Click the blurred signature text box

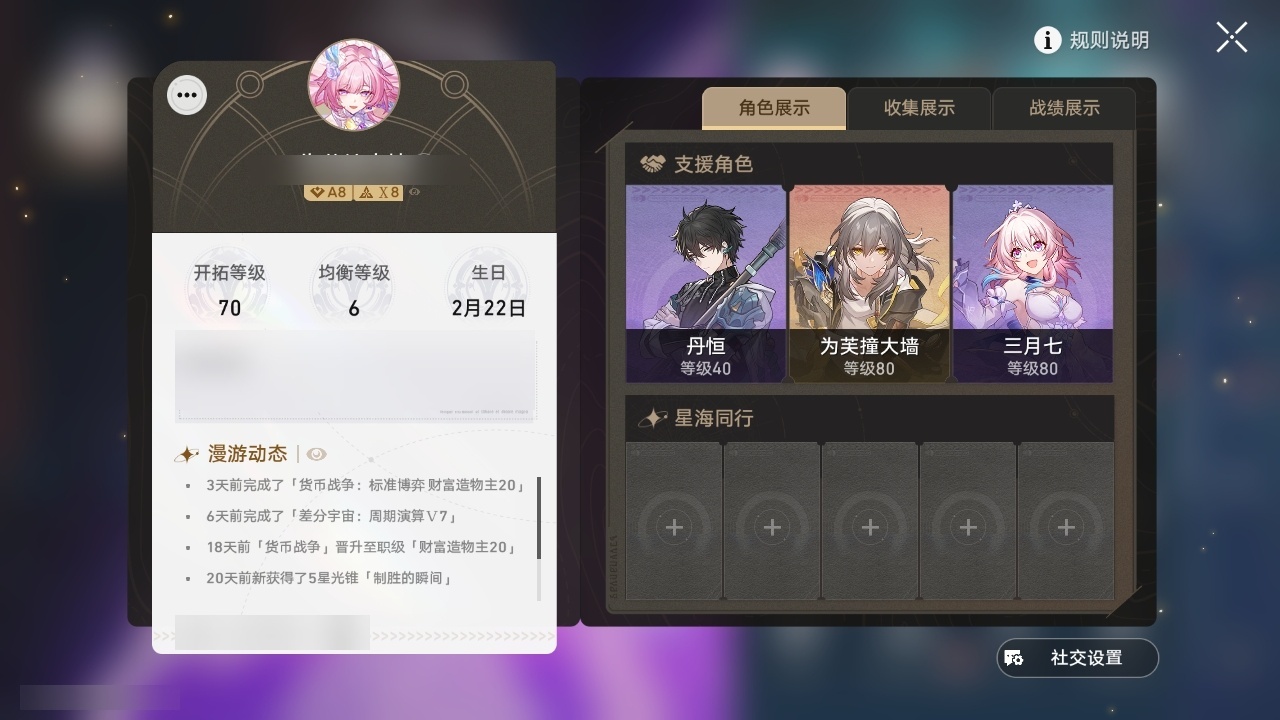pos(356,376)
